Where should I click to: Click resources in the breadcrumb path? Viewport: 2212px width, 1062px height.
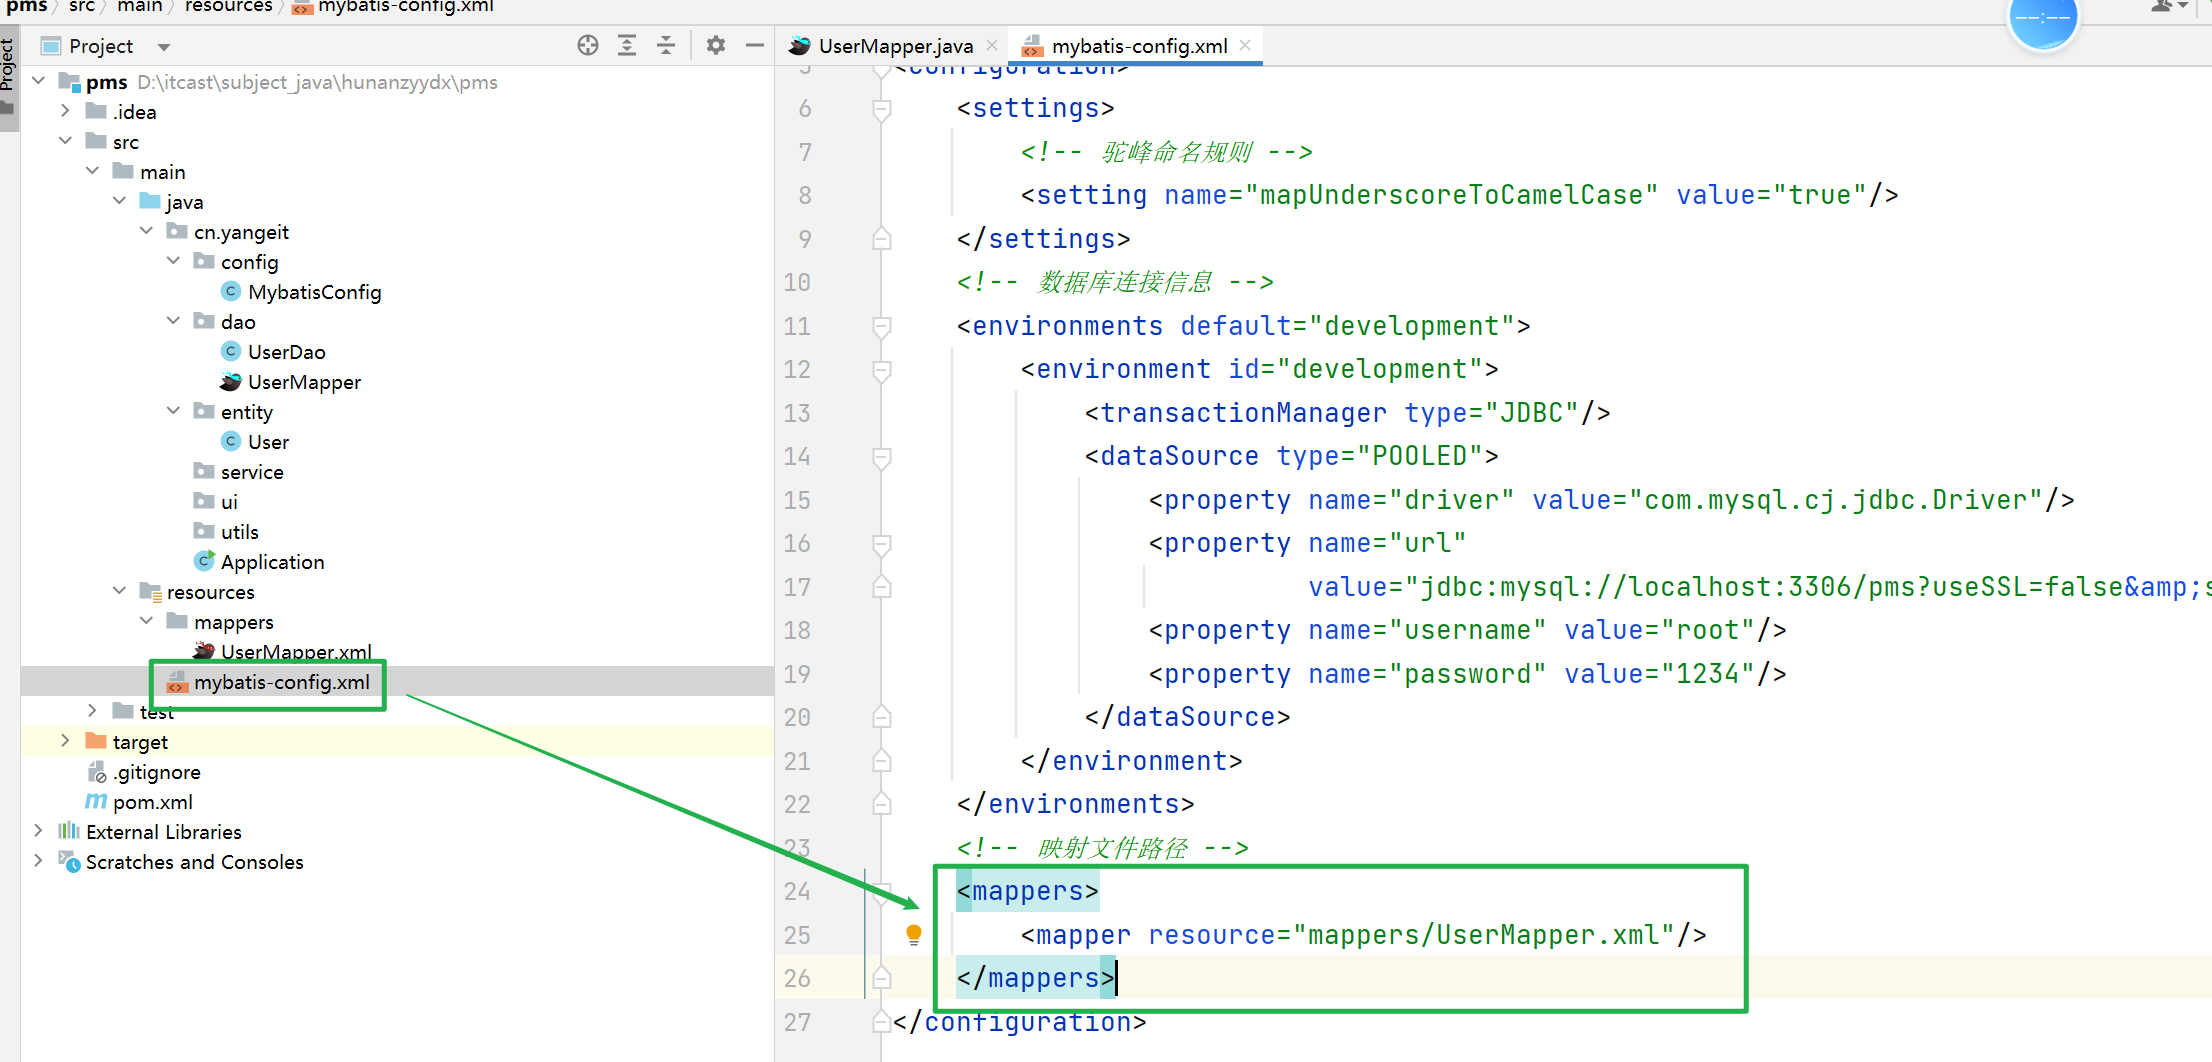point(228,7)
